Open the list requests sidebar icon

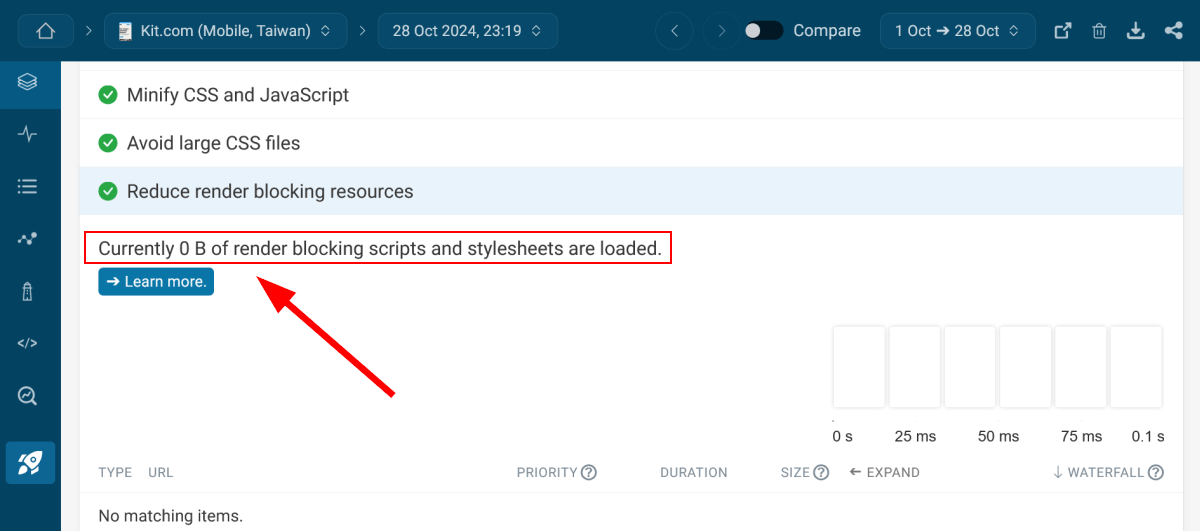28,186
